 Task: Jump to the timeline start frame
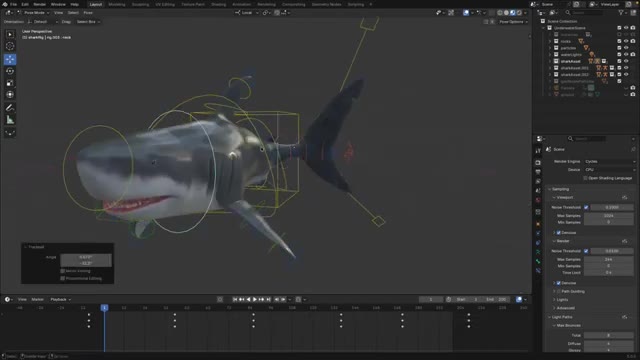tap(235, 300)
